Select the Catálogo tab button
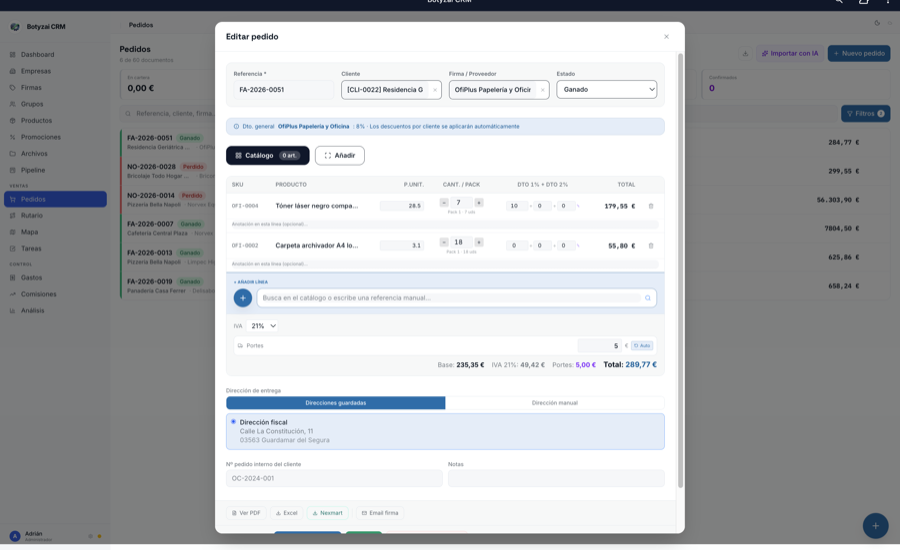 [x=267, y=156]
